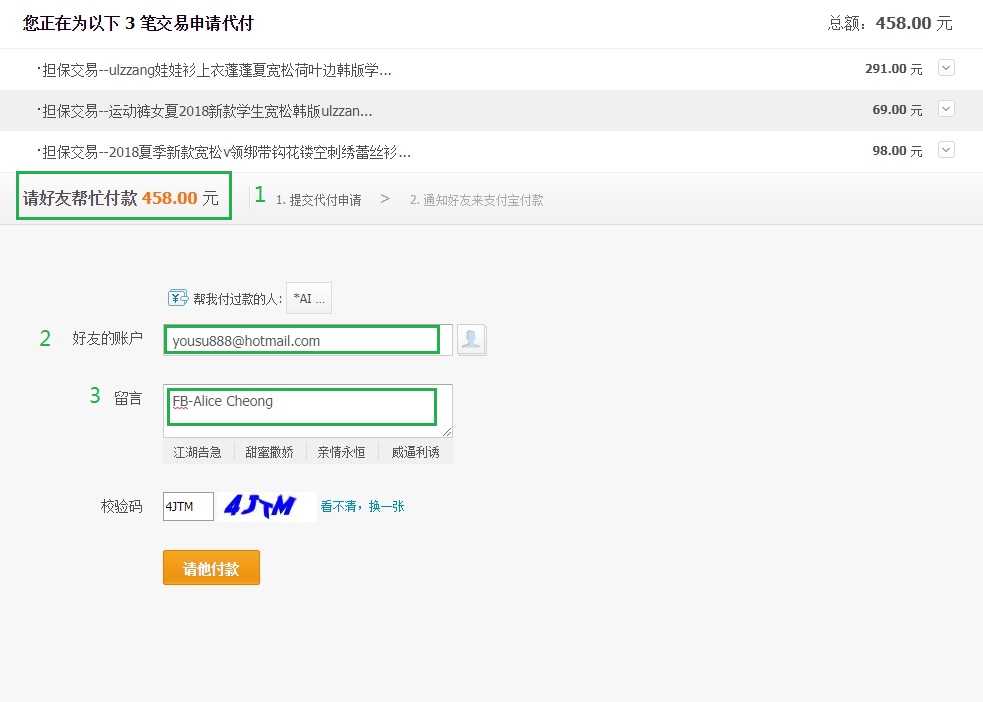Image resolution: width=983 pixels, height=702 pixels.
Task: Click the step 1 提交代付申请 label
Action: pyautogui.click(x=319, y=200)
